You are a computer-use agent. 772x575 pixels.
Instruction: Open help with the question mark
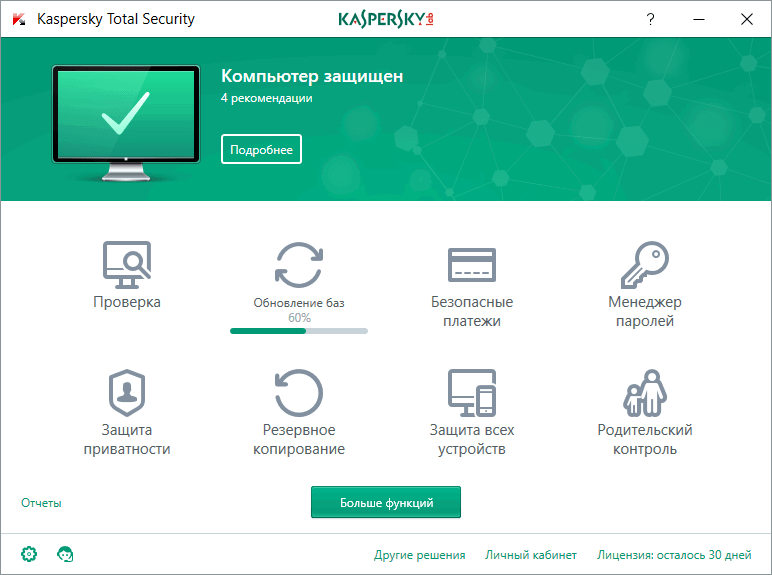(x=650, y=19)
